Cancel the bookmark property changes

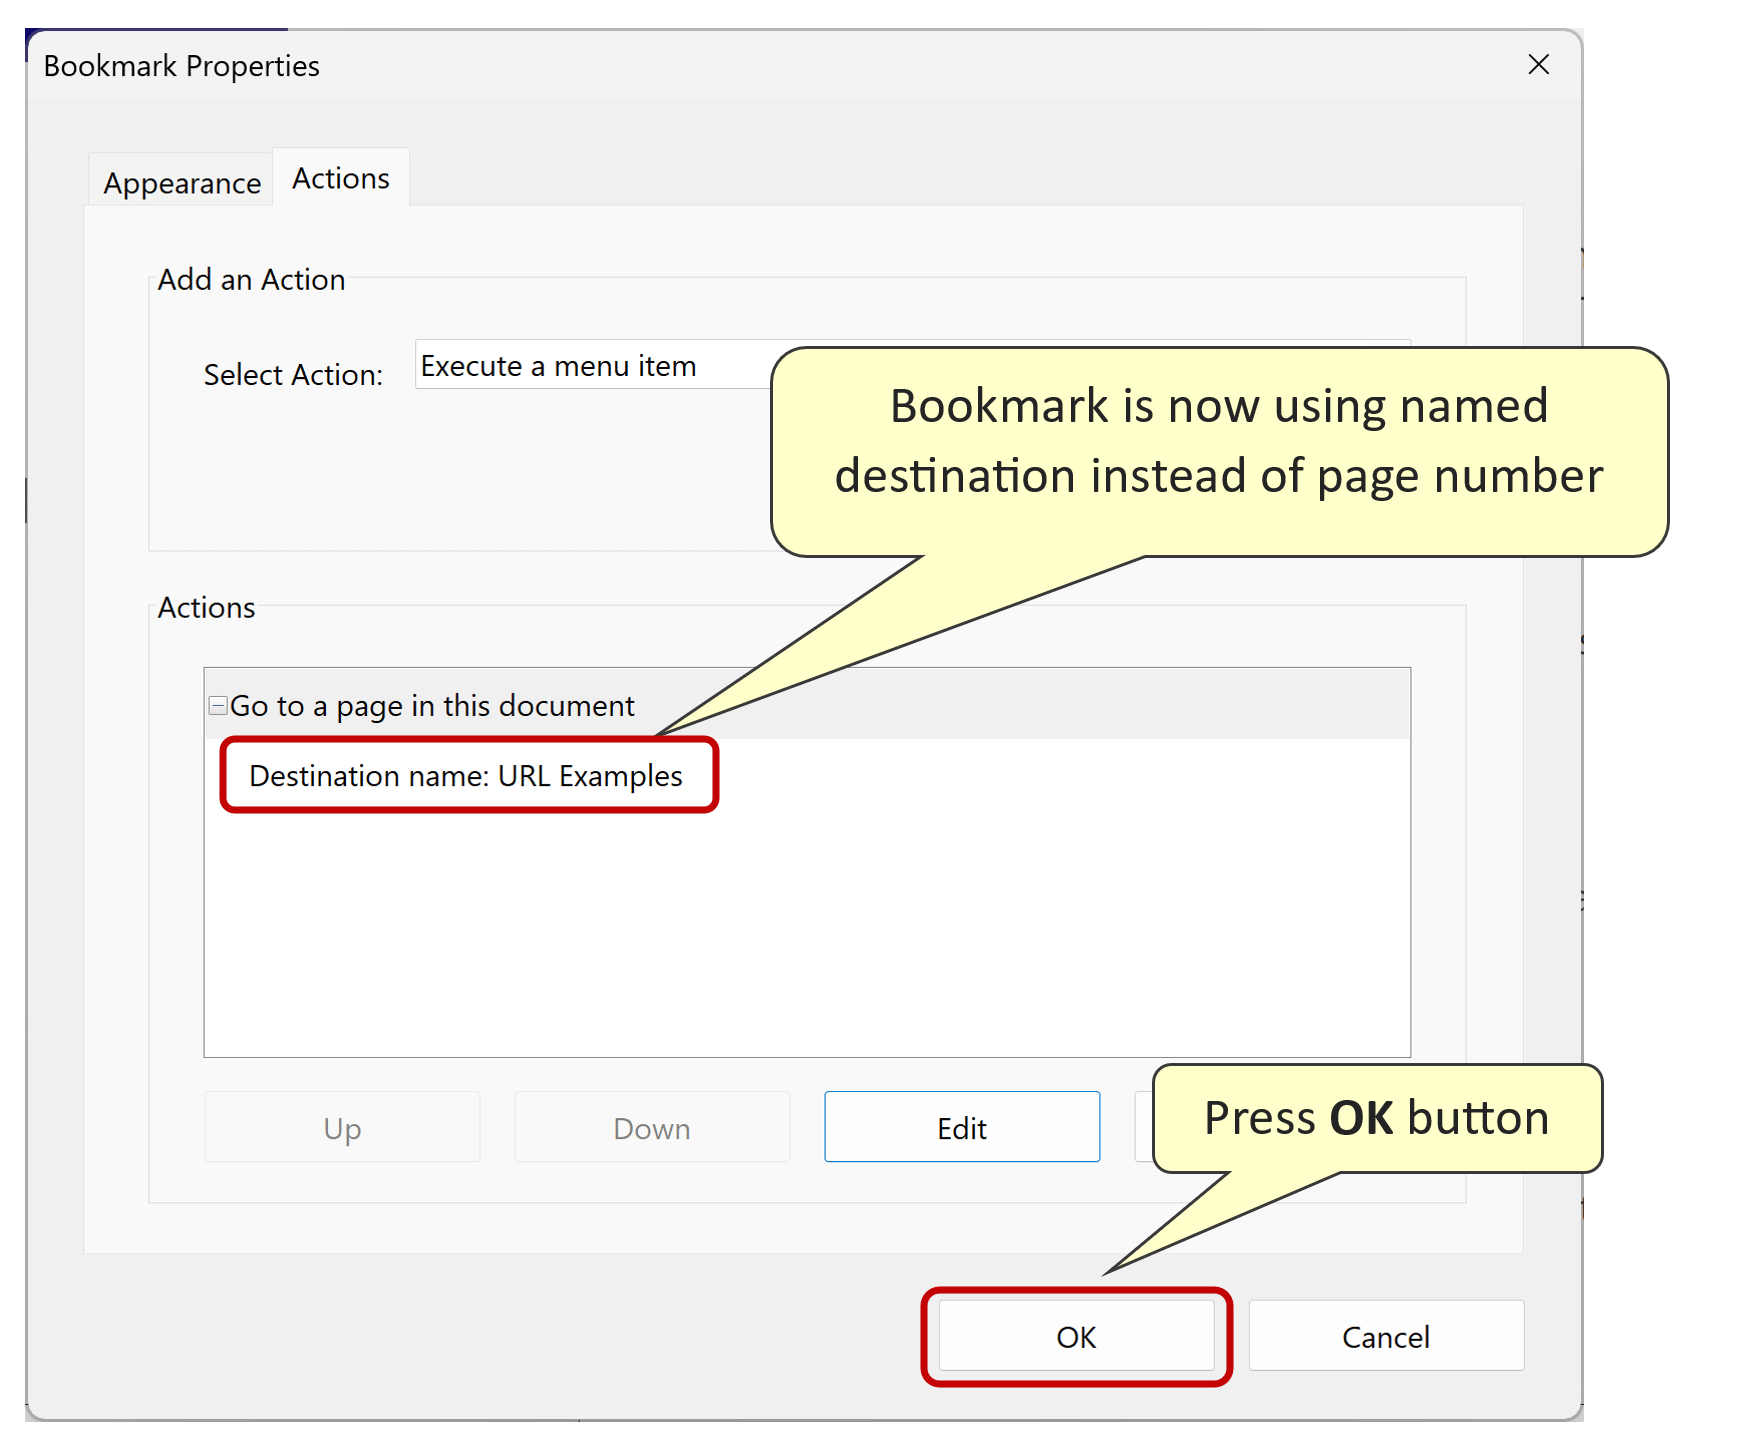click(x=1386, y=1337)
